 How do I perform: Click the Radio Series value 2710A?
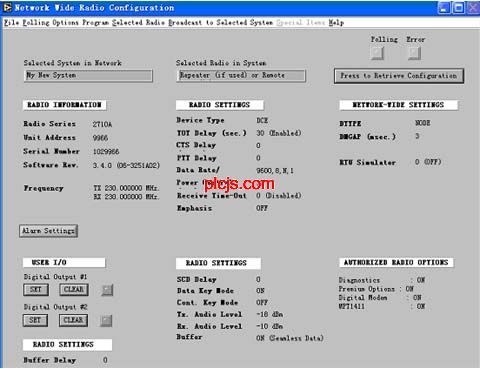tap(102, 124)
